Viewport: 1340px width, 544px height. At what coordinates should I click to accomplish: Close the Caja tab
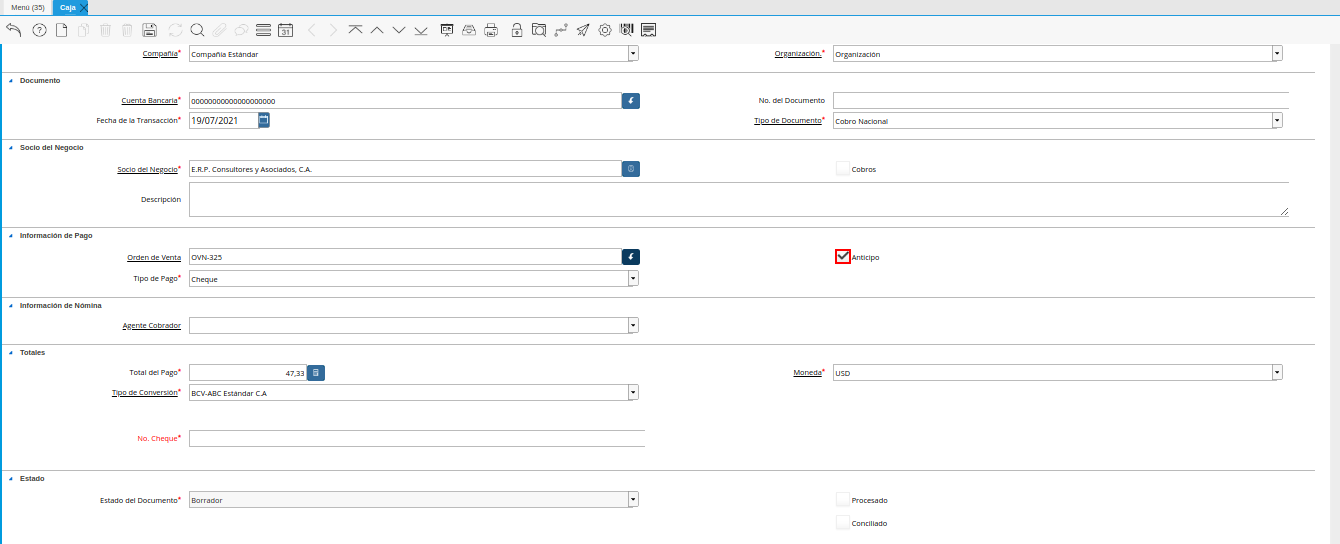[x=84, y=7]
